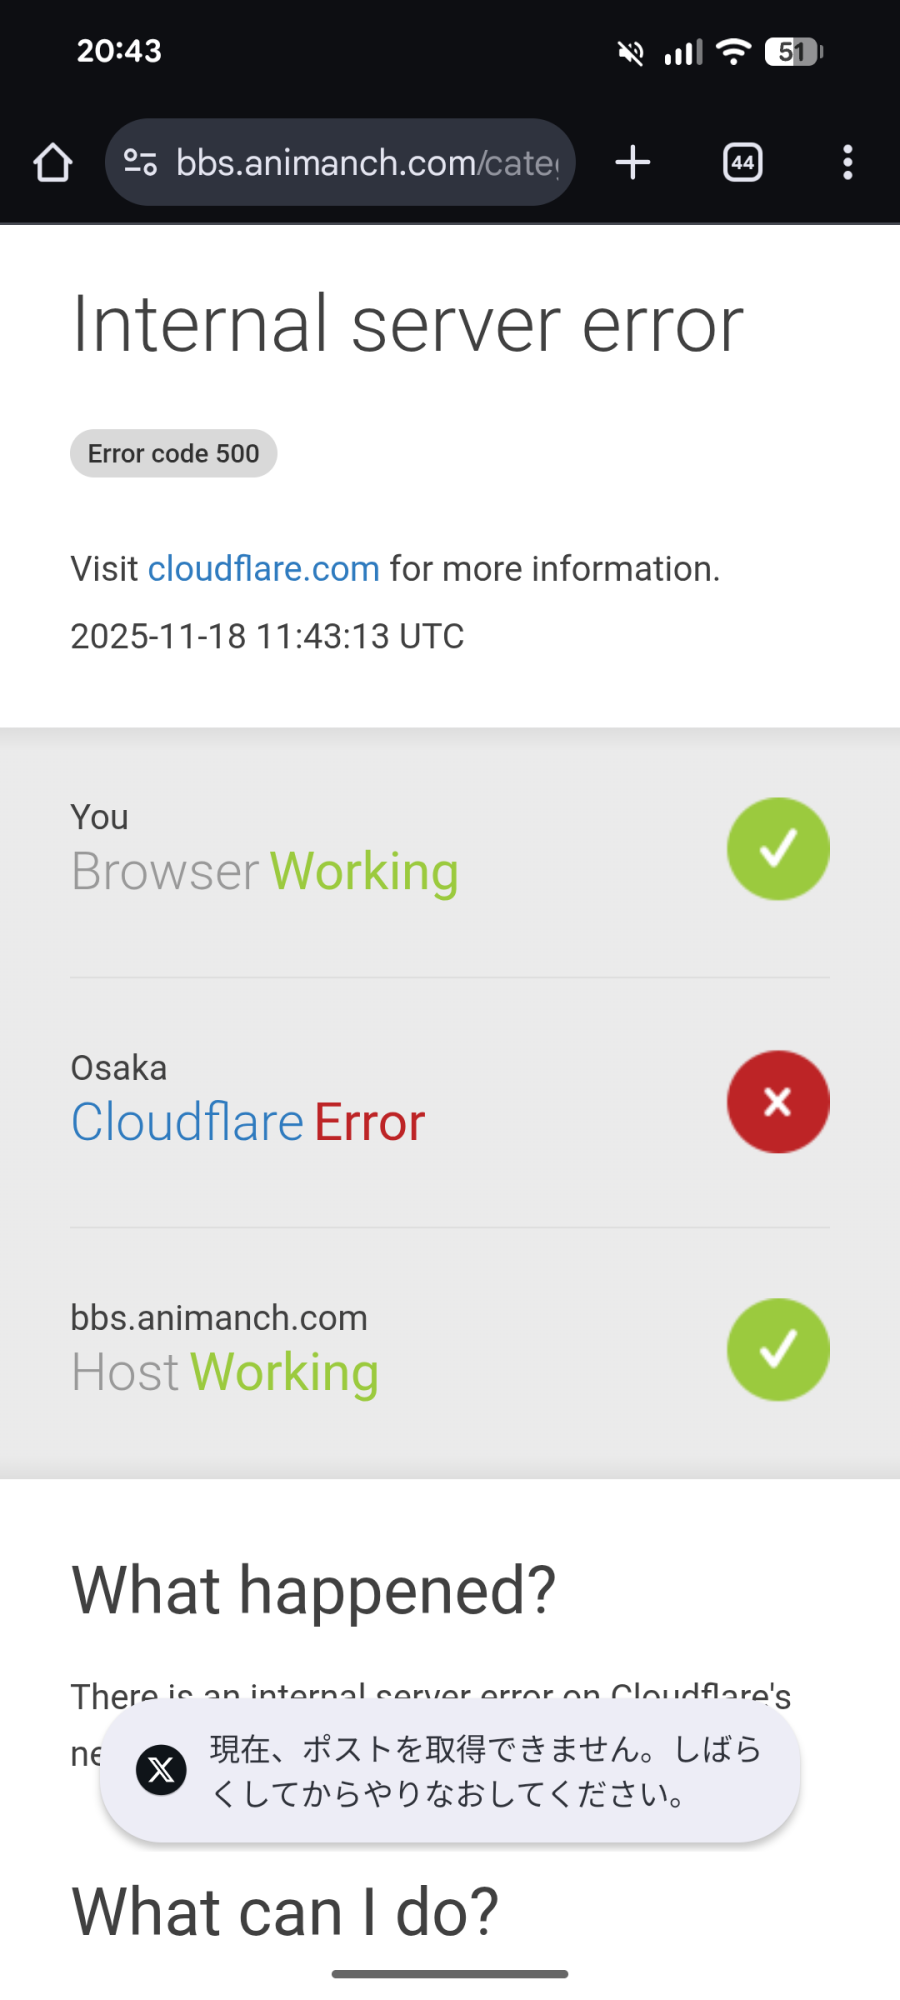Click the bbs.animanch.com address bar
Viewport: 900px width, 2000px height.
coord(366,163)
